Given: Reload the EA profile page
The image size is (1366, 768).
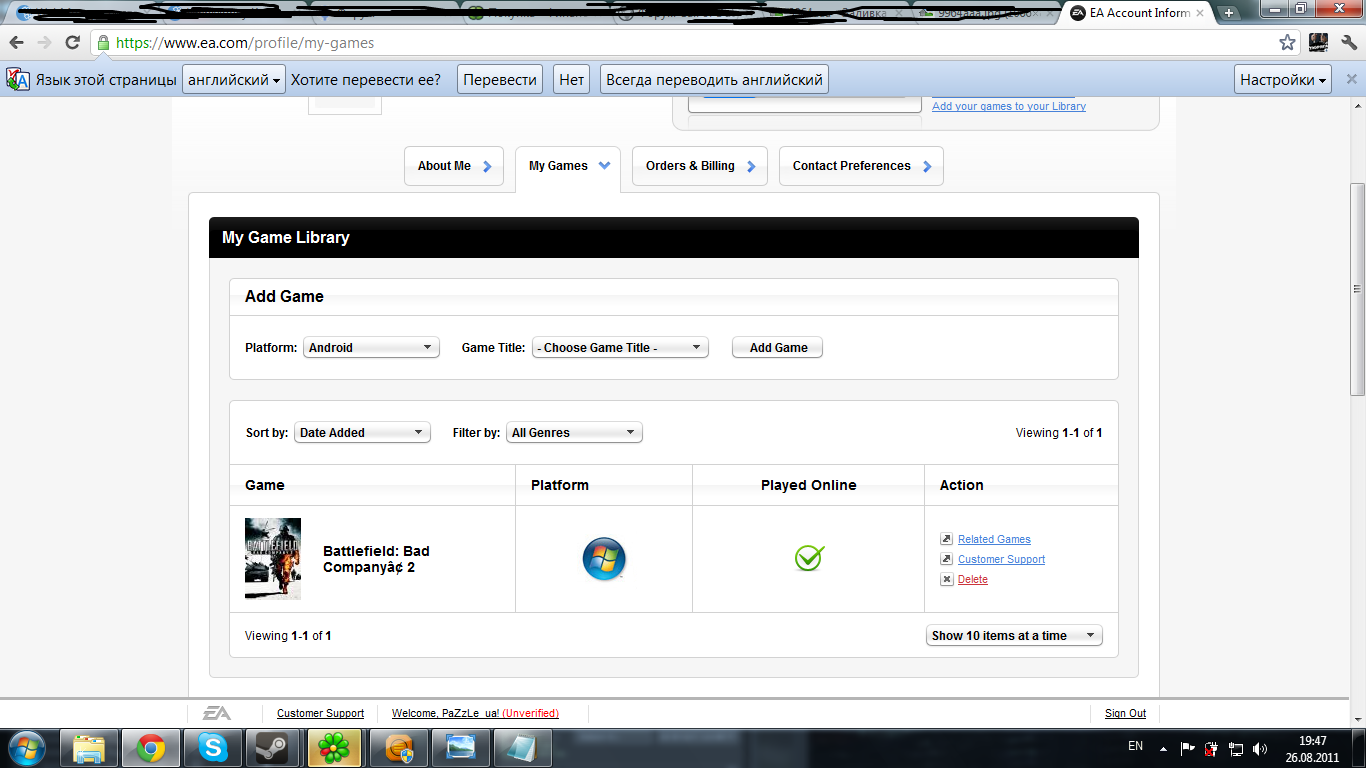Looking at the screenshot, I should coord(72,43).
